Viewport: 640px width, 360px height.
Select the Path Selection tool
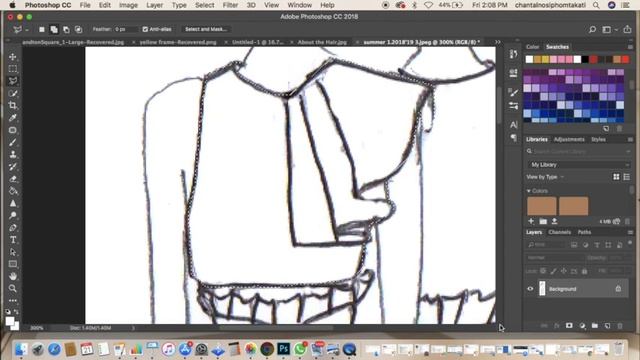13,252
